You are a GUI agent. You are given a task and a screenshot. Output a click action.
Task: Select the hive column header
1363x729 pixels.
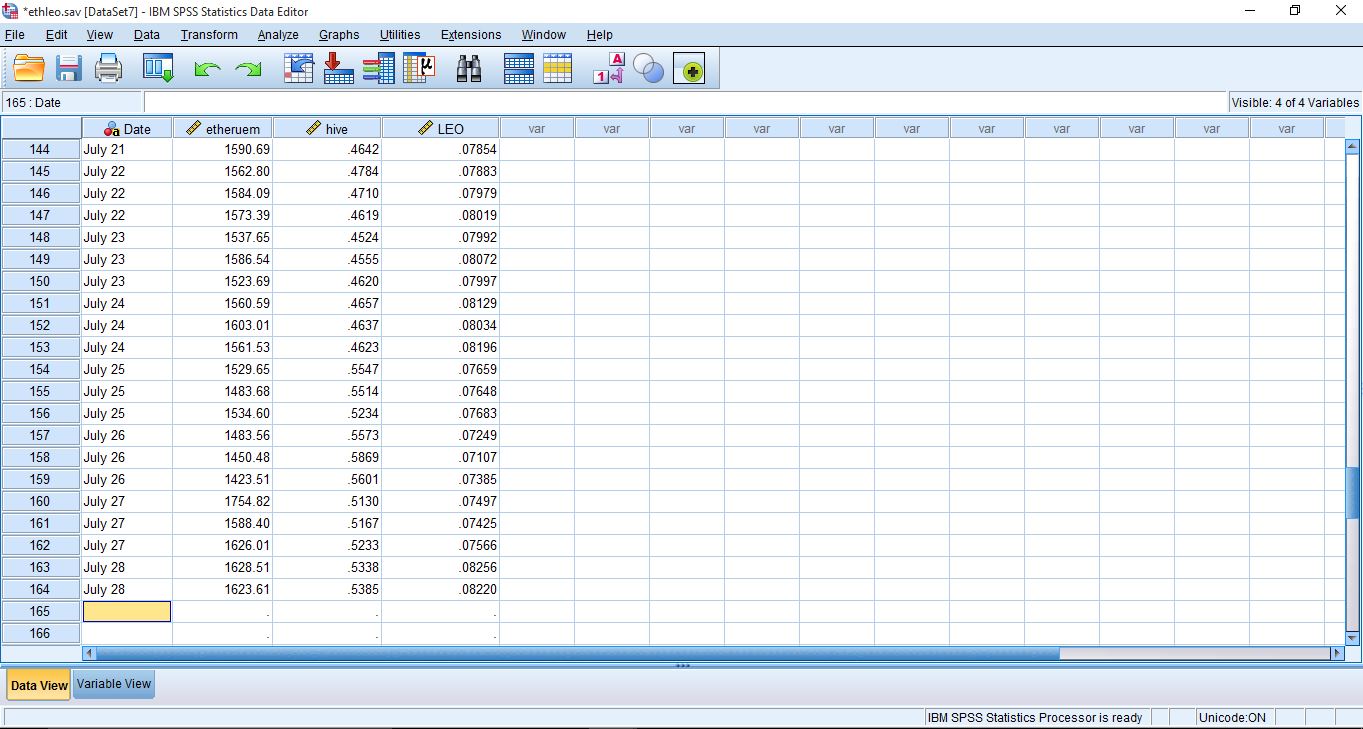pyautogui.click(x=327, y=128)
